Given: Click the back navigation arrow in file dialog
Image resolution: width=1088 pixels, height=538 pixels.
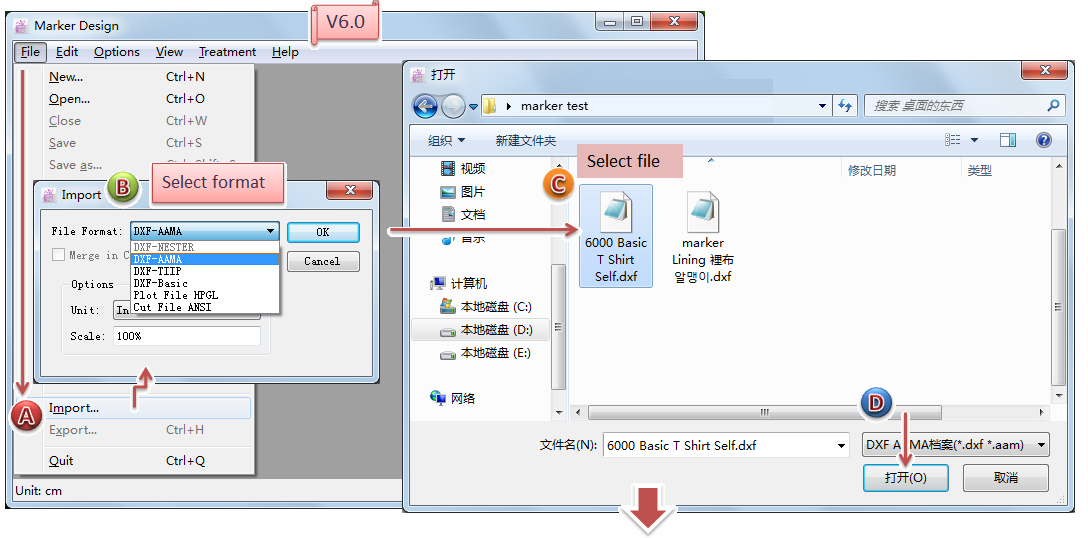Looking at the screenshot, I should click(x=425, y=106).
